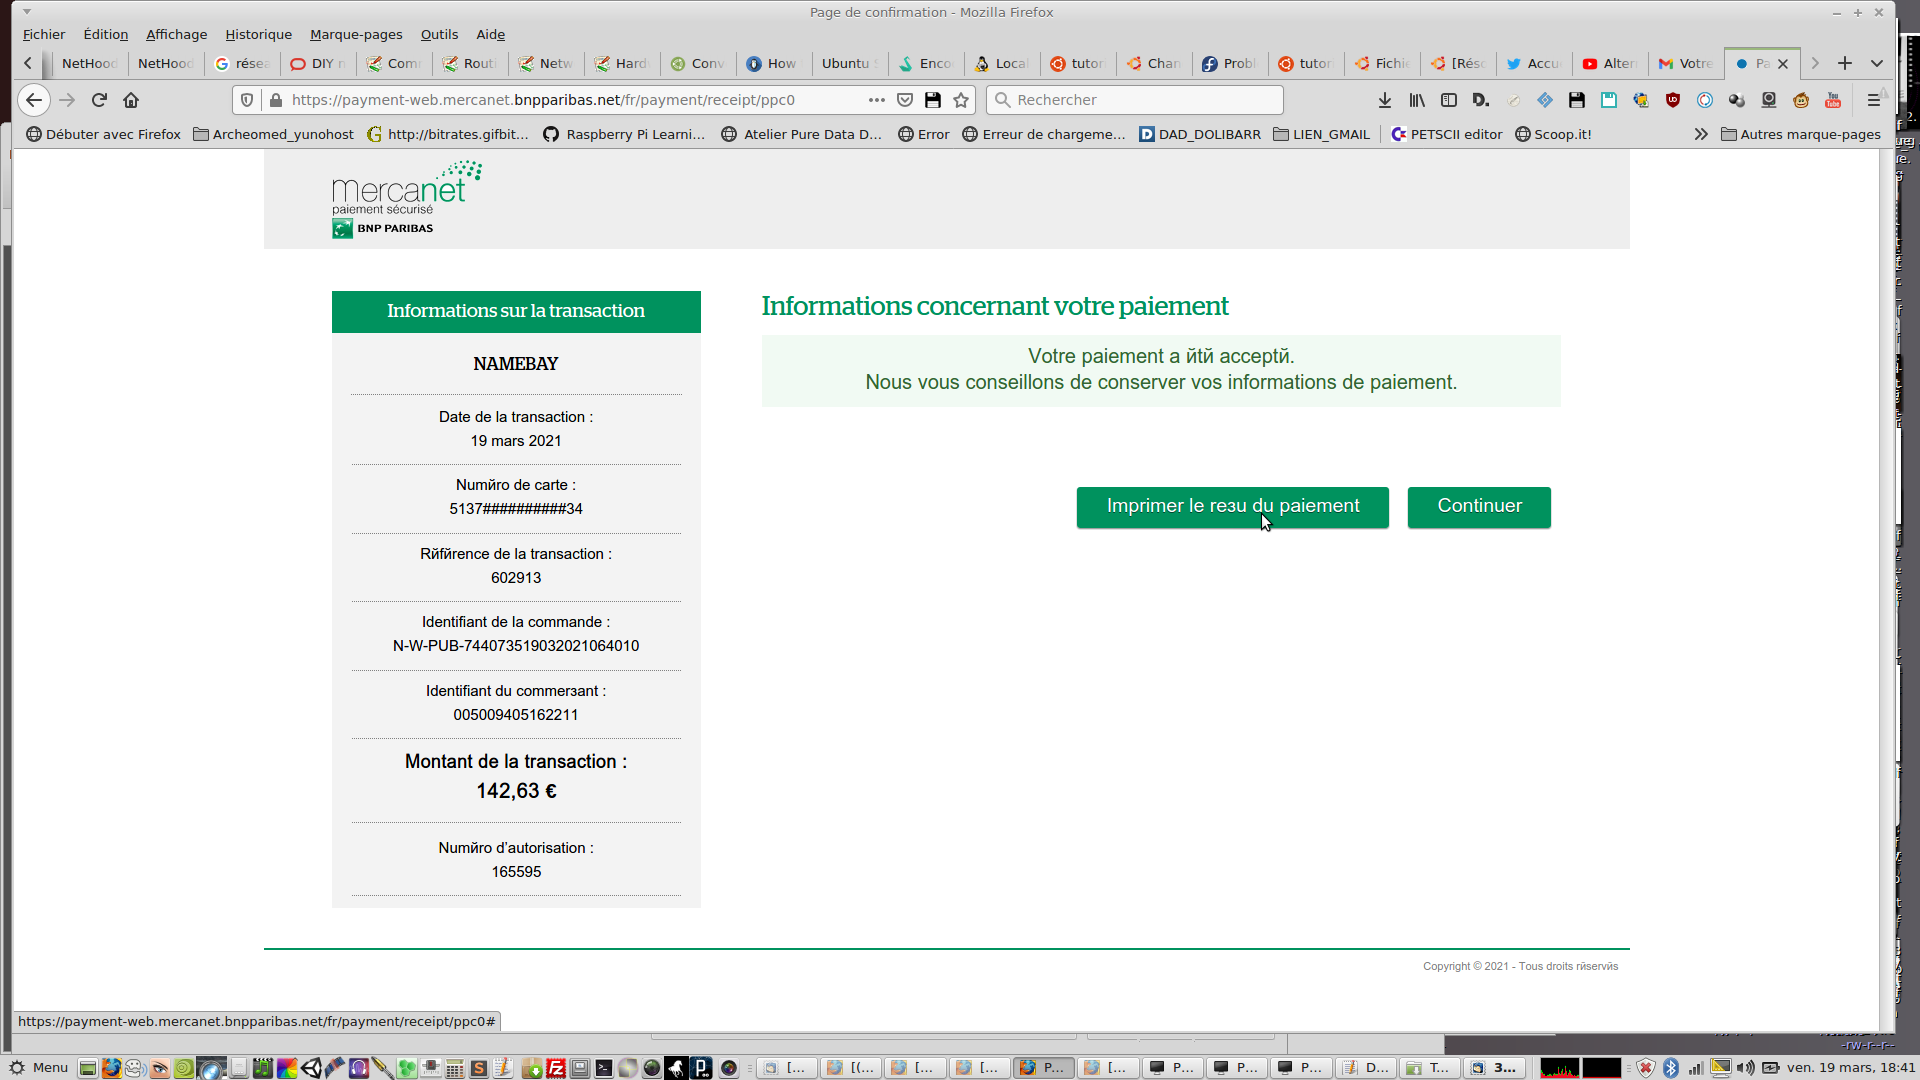Open the library bookshelf icon
The image size is (1920, 1080).
(x=1417, y=100)
